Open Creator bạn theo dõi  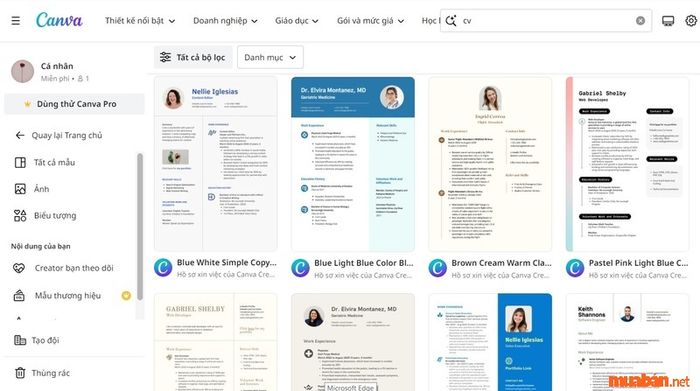pos(74,268)
